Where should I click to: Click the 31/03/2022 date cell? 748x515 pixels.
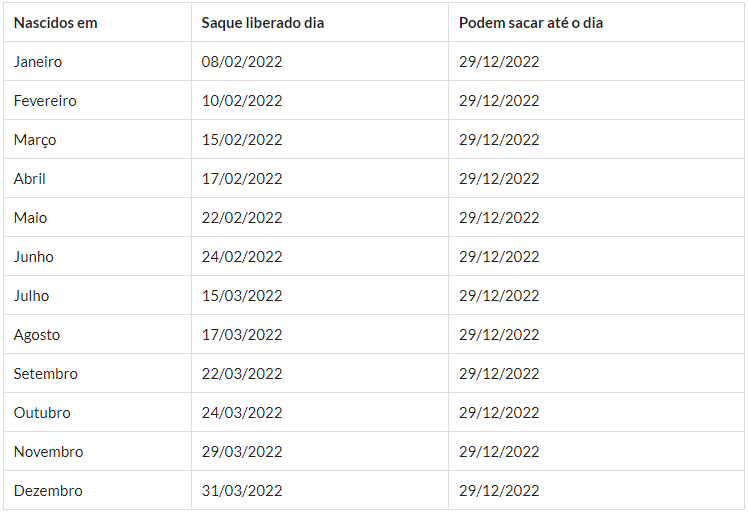[242, 491]
